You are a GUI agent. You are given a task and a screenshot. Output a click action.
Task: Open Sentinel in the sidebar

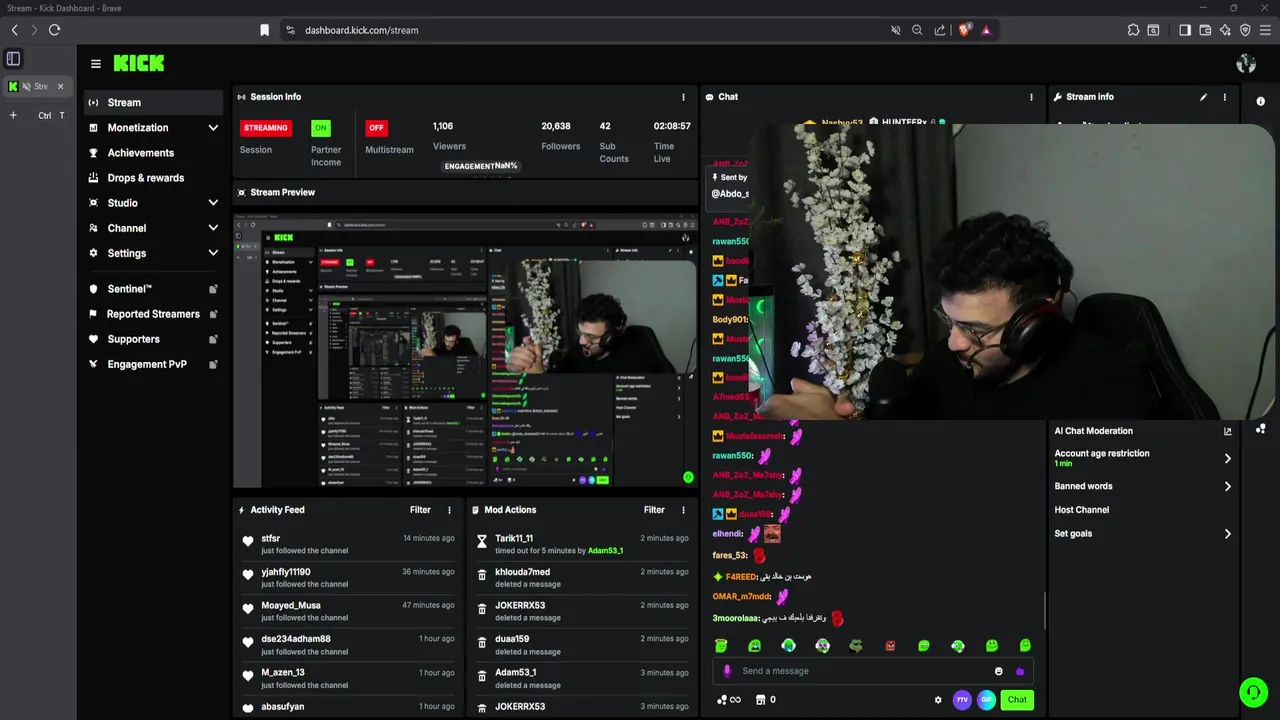pos(153,289)
